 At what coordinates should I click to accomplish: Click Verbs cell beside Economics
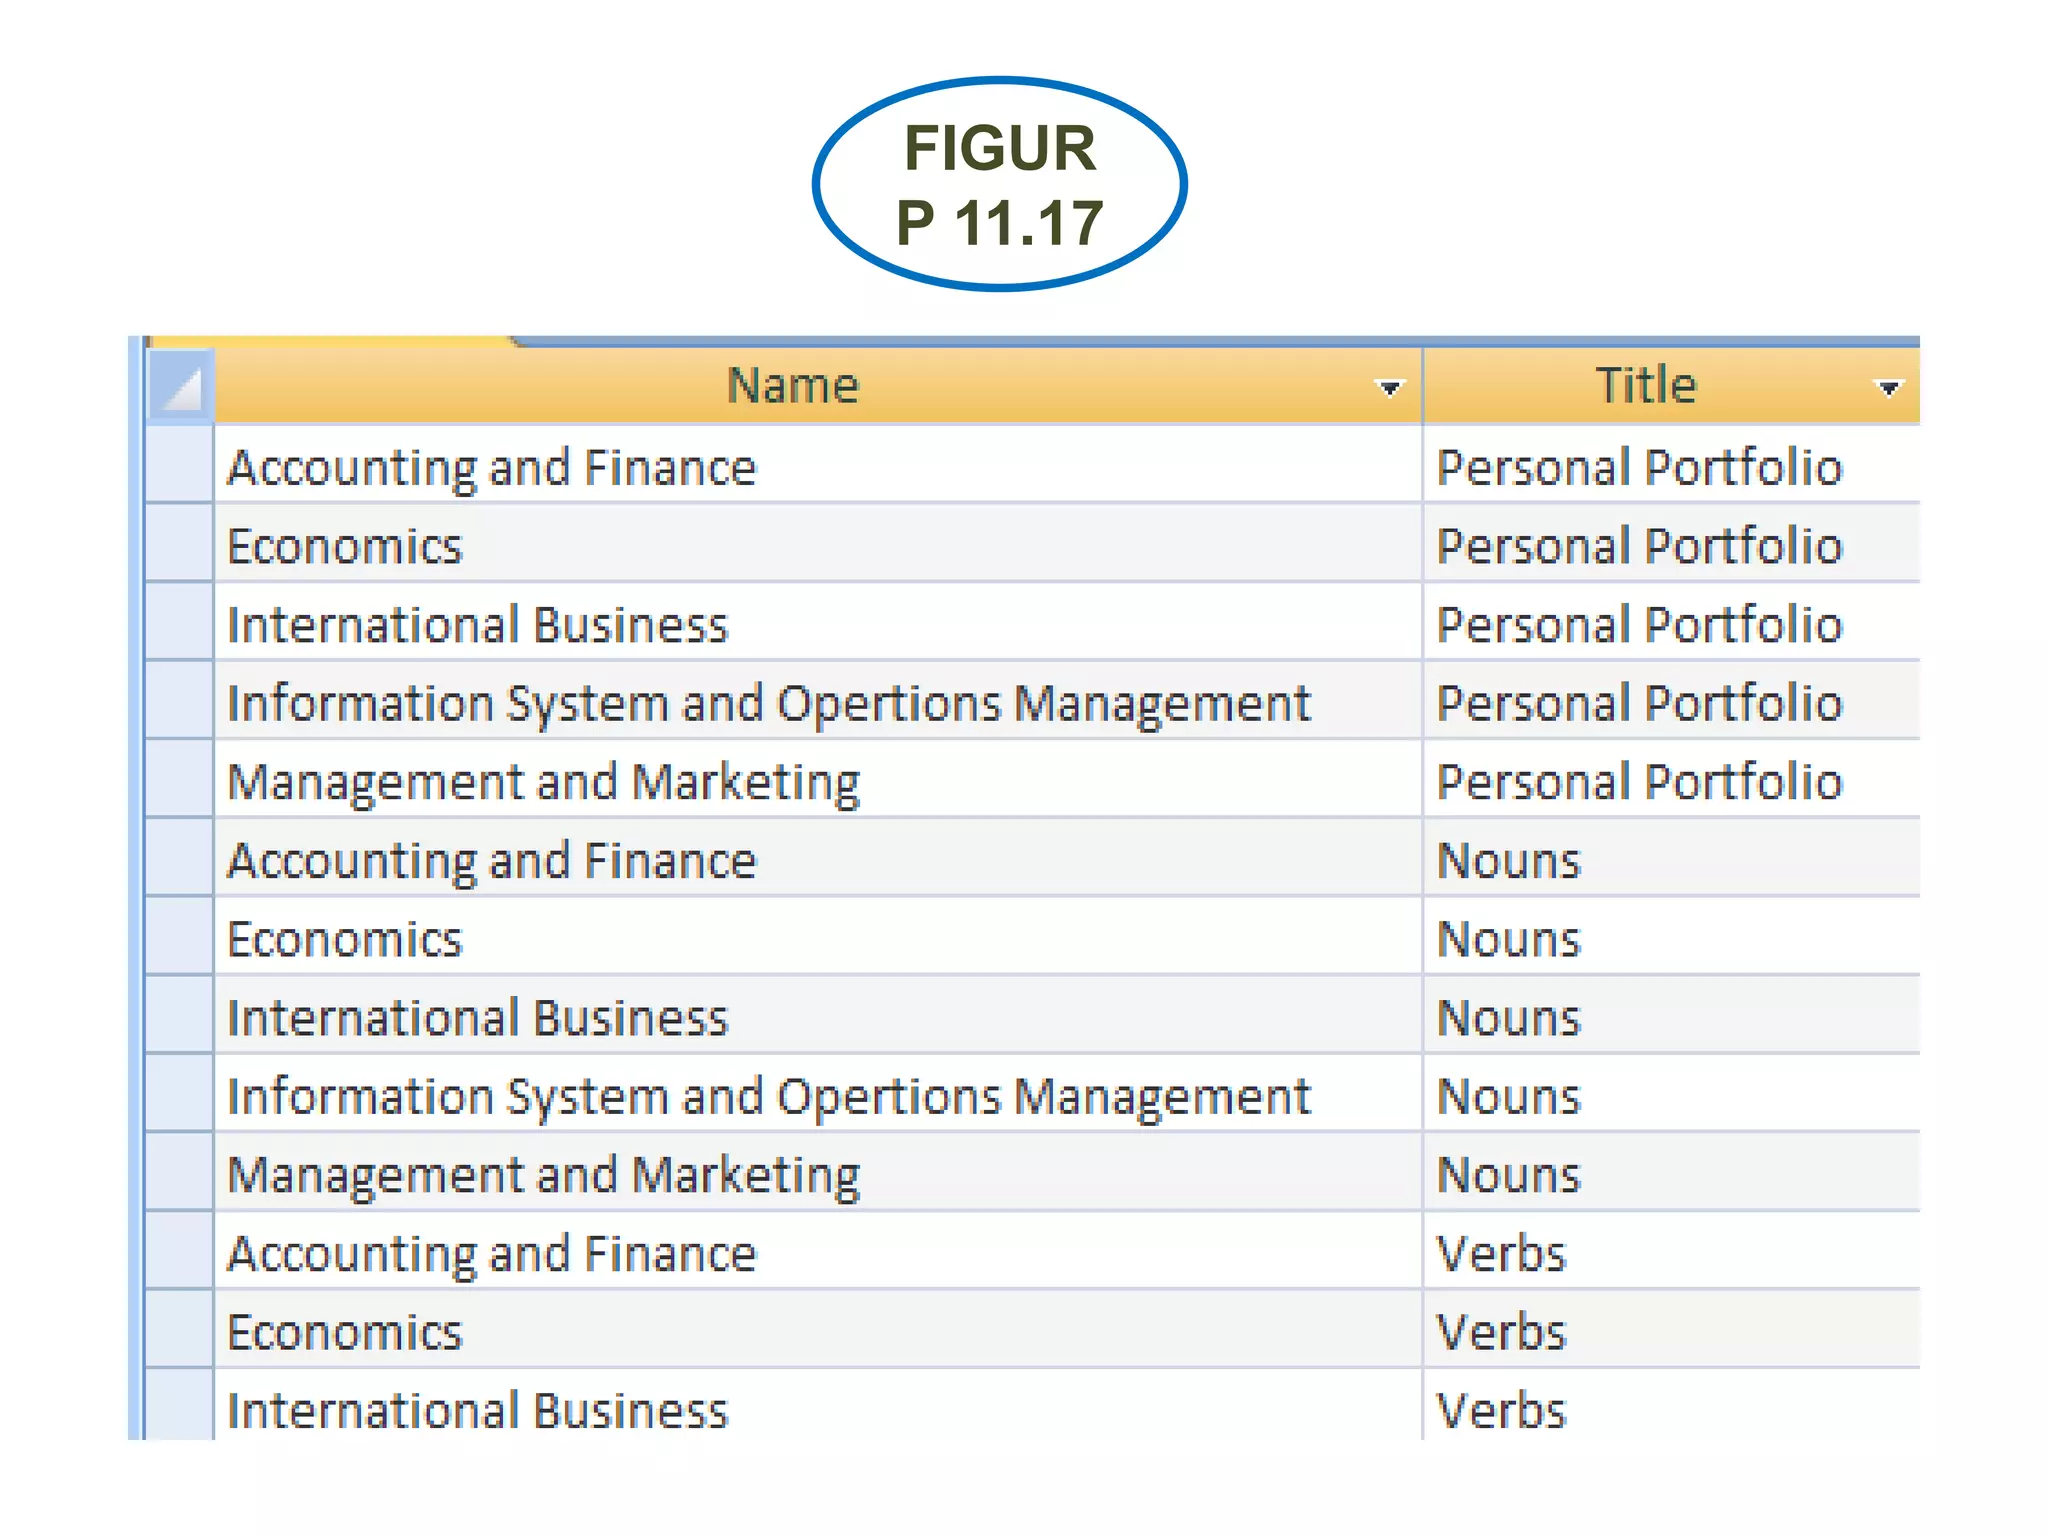click(x=1501, y=1332)
